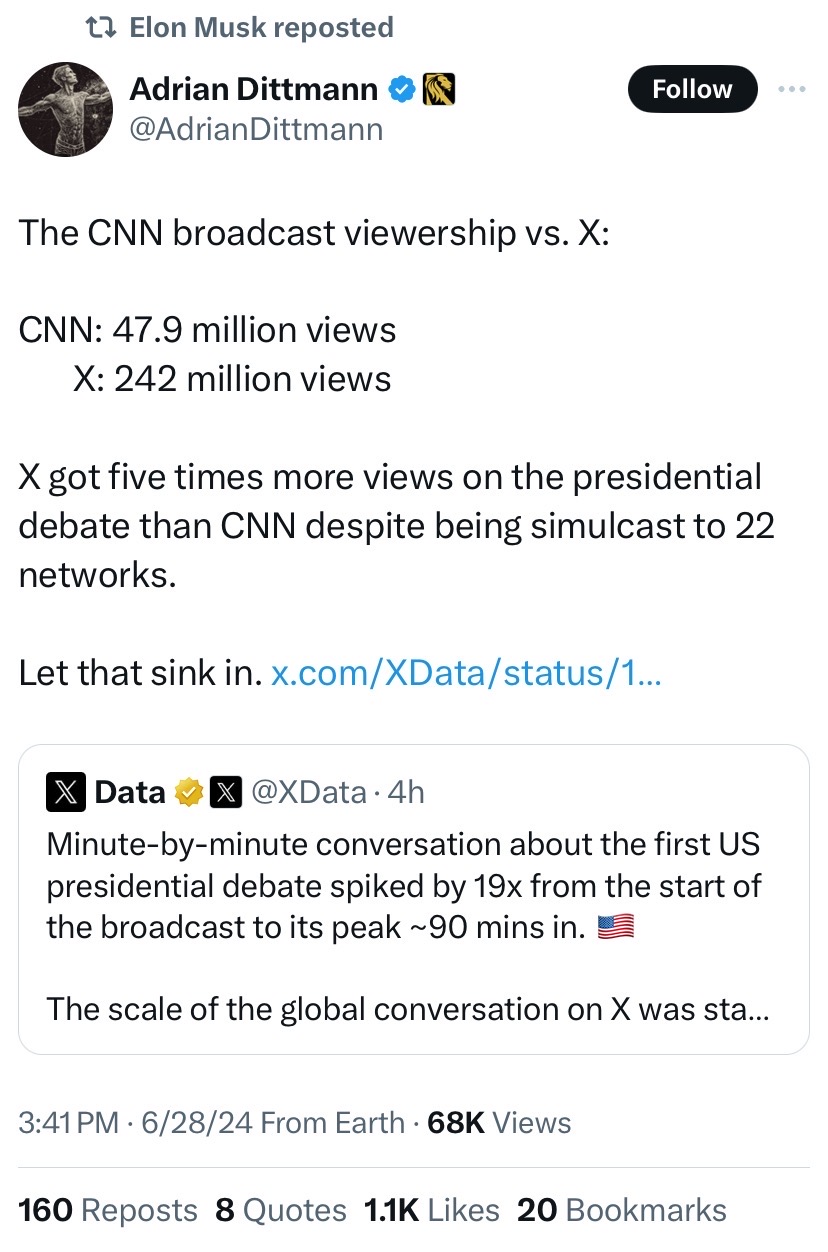Image resolution: width=828 pixels, height=1252 pixels.
Task: Open Adrian Dittmann's profile avatar
Action: [66, 110]
